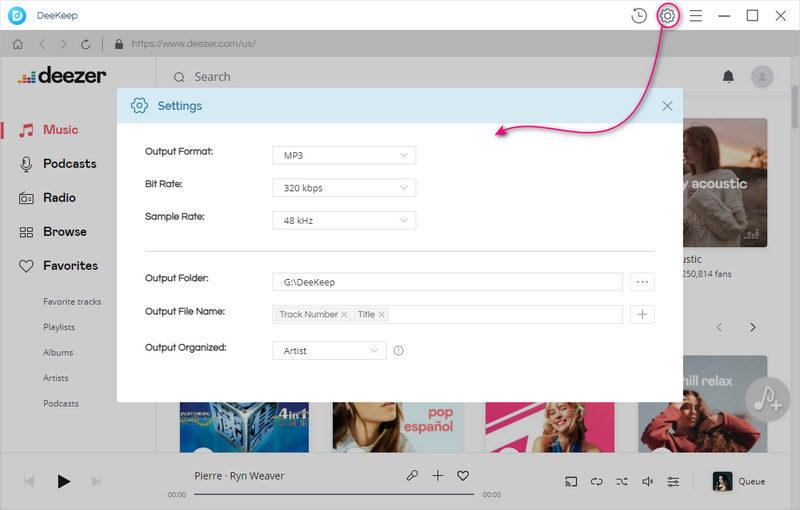Toggle repeat mode
This screenshot has width=800, height=510.
pyautogui.click(x=596, y=481)
